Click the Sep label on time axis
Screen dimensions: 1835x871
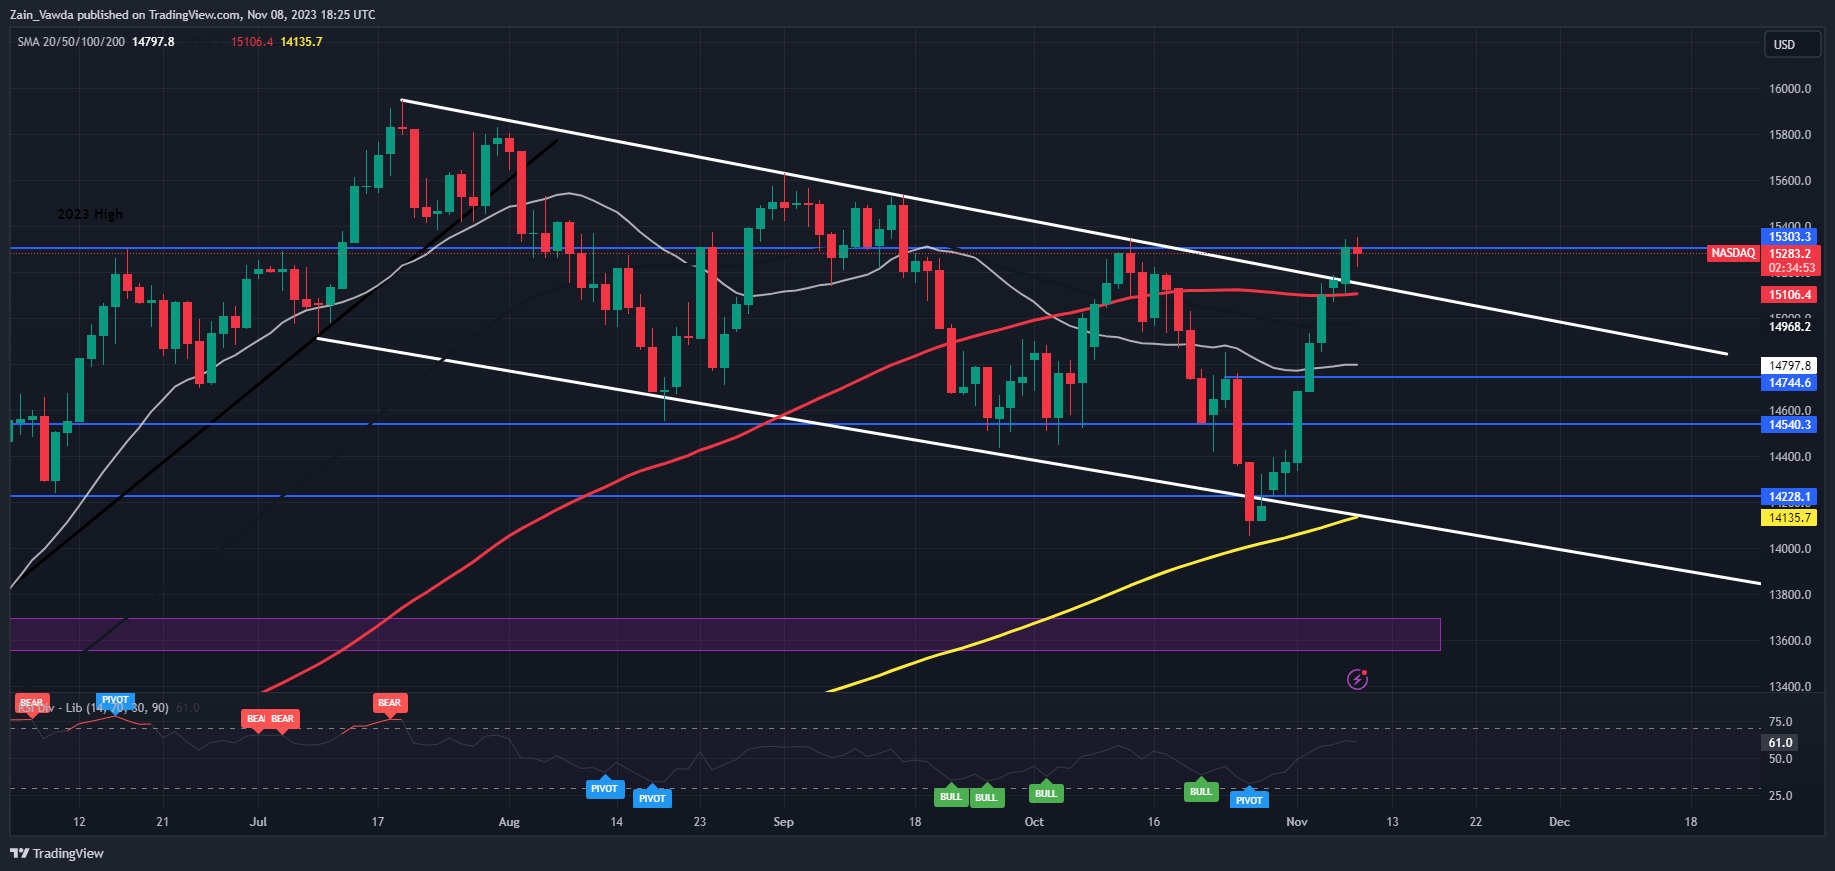click(x=783, y=822)
